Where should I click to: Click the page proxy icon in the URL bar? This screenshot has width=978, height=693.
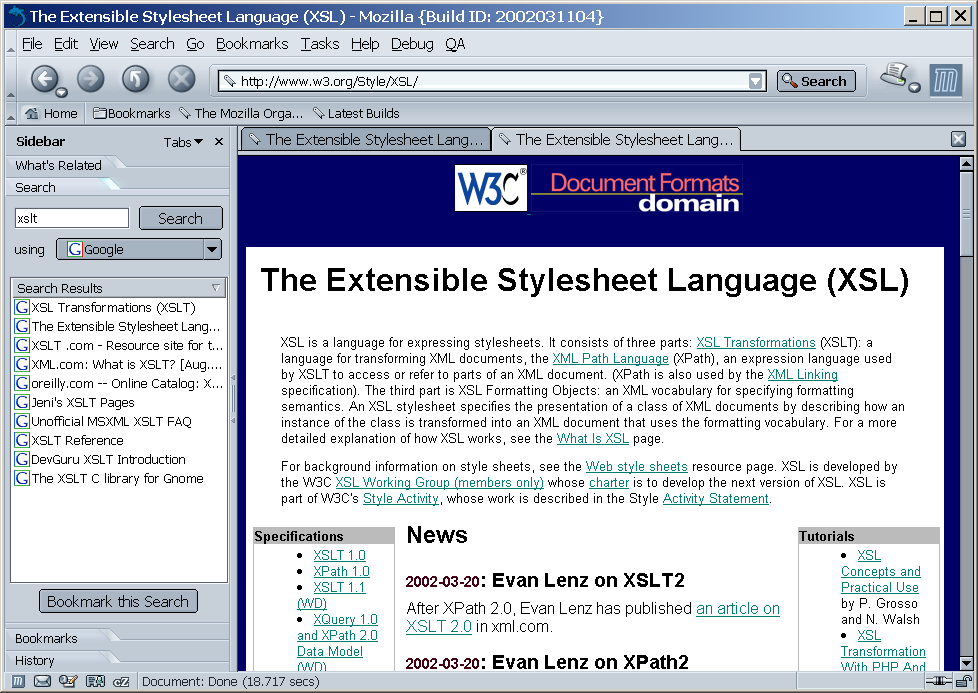tap(230, 81)
